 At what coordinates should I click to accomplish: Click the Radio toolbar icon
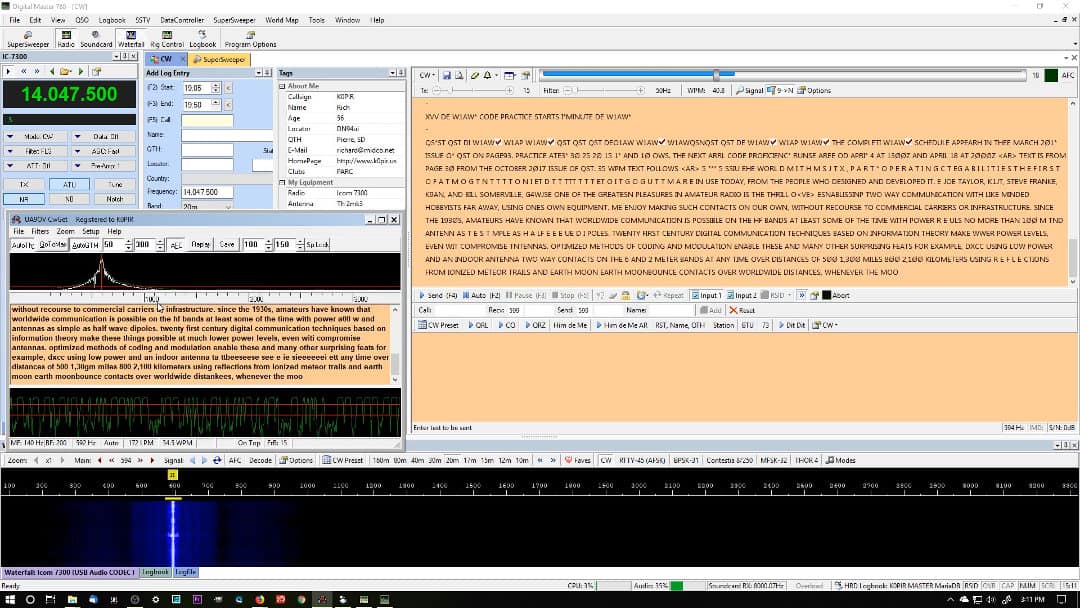coord(66,39)
